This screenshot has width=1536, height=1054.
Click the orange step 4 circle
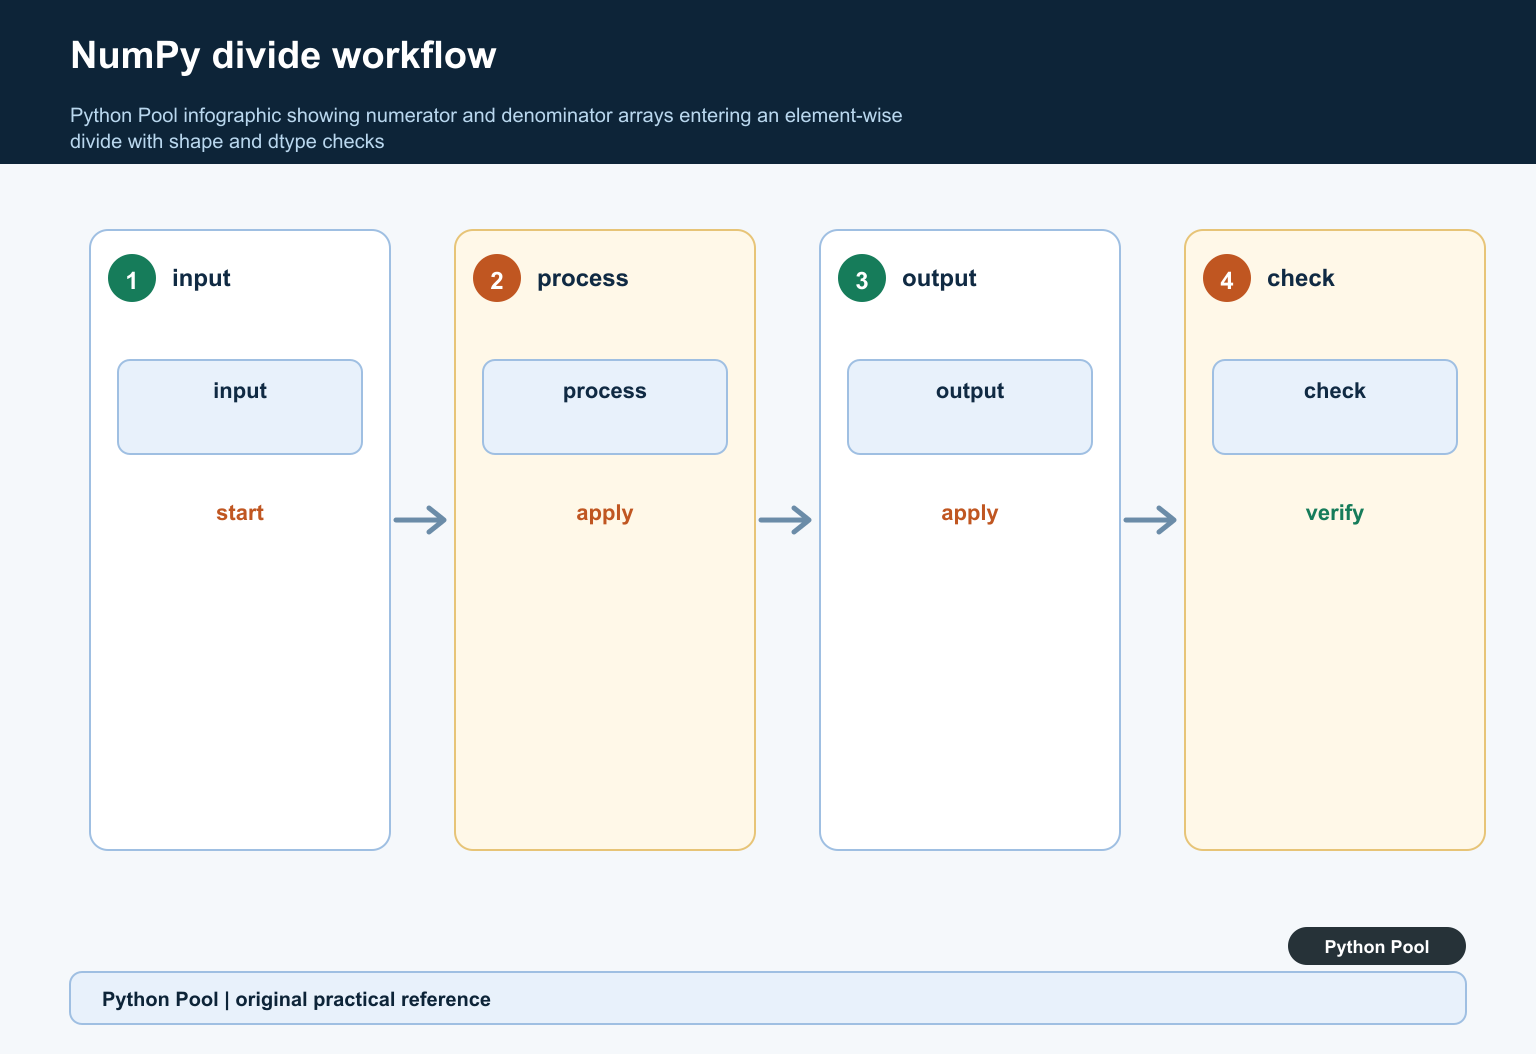pyautogui.click(x=1227, y=278)
